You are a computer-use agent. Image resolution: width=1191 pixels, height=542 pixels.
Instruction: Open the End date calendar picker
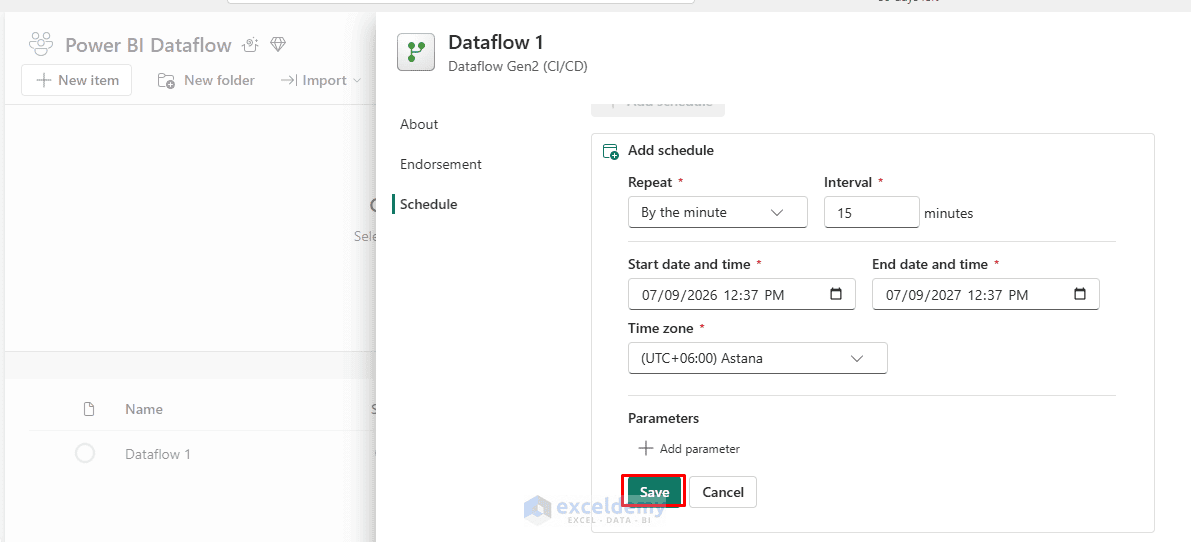(x=1079, y=294)
